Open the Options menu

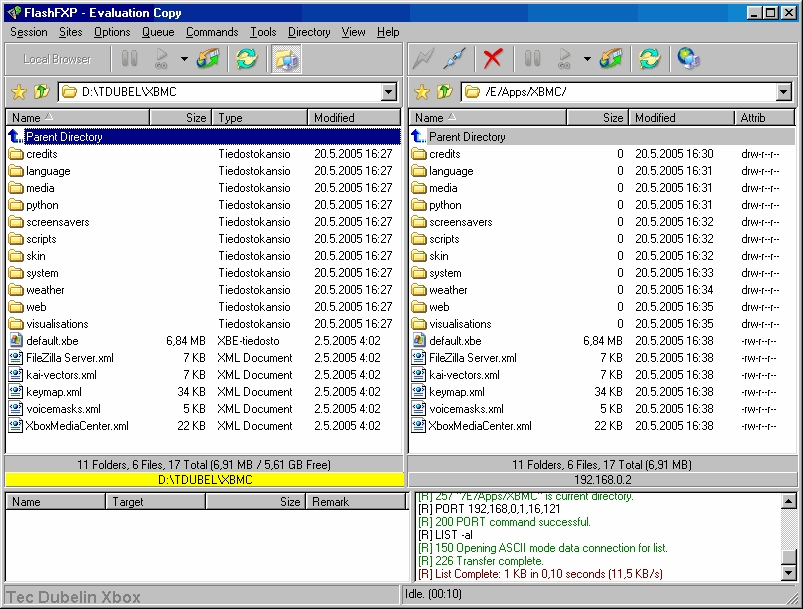[112, 32]
